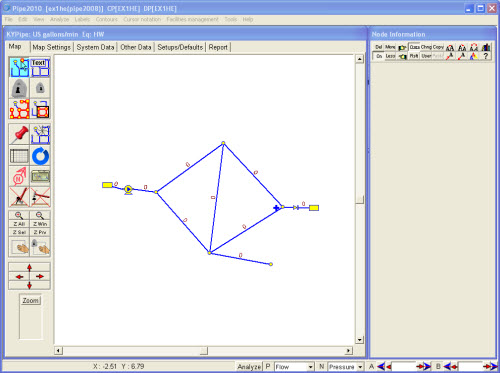Viewport: 500px width, 373px height.
Task: Click the Z All zoom button
Action: click(19, 224)
